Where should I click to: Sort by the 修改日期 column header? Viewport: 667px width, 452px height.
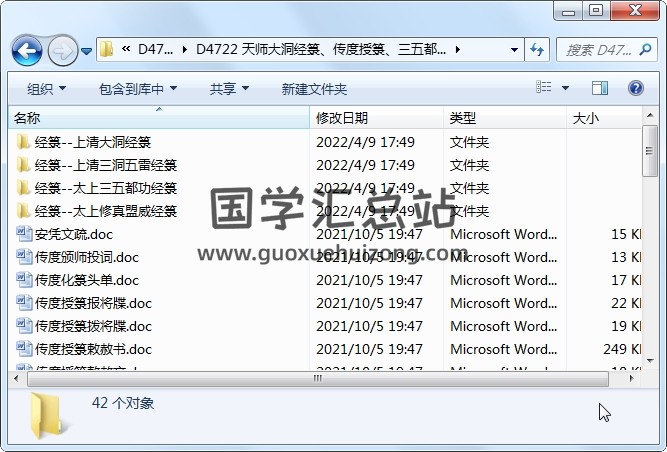376,118
